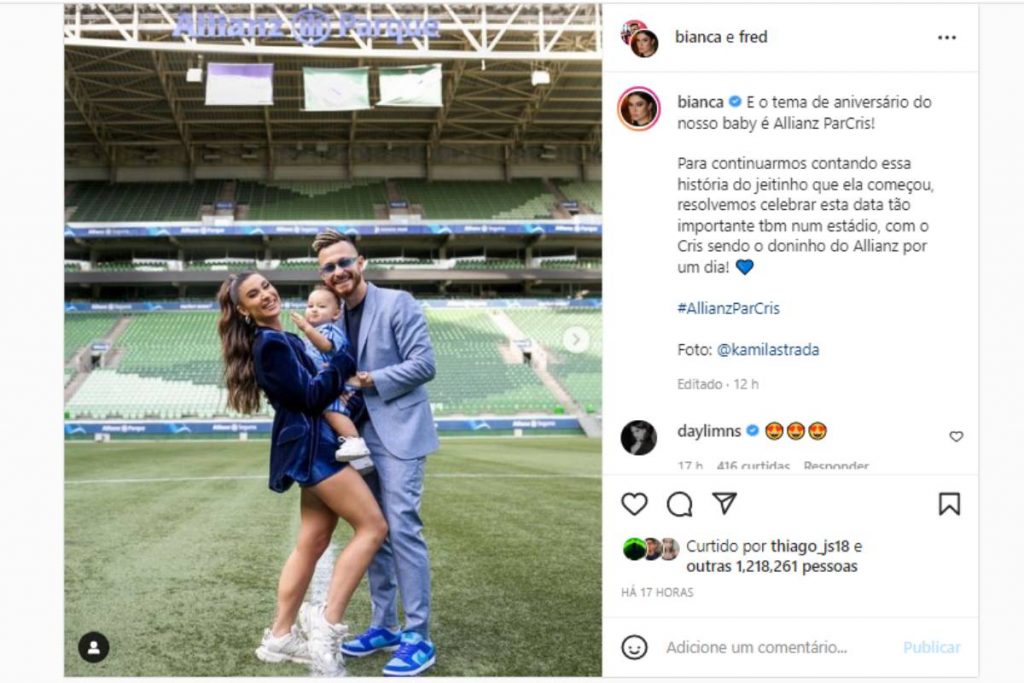Visit @kamilastrada photographer profile

point(763,350)
